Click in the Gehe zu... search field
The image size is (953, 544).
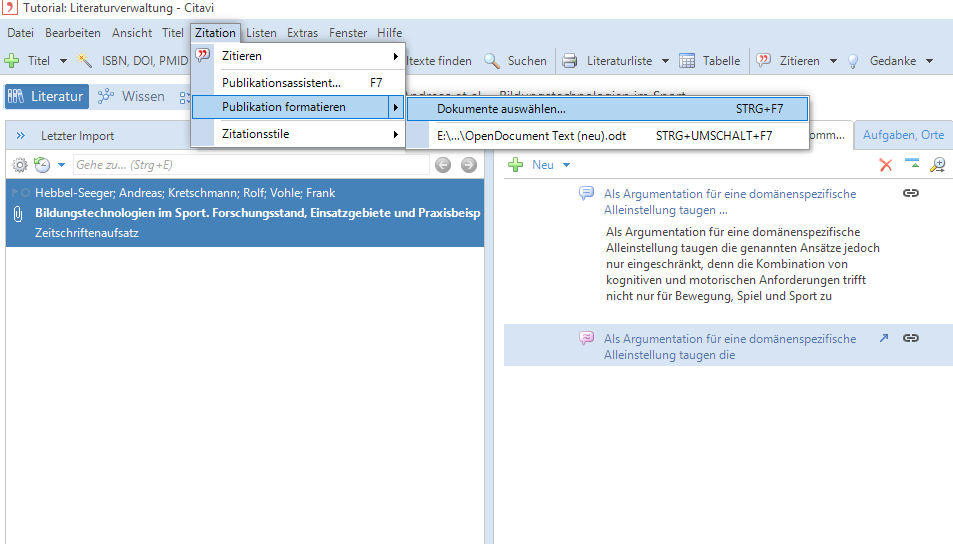click(251, 165)
